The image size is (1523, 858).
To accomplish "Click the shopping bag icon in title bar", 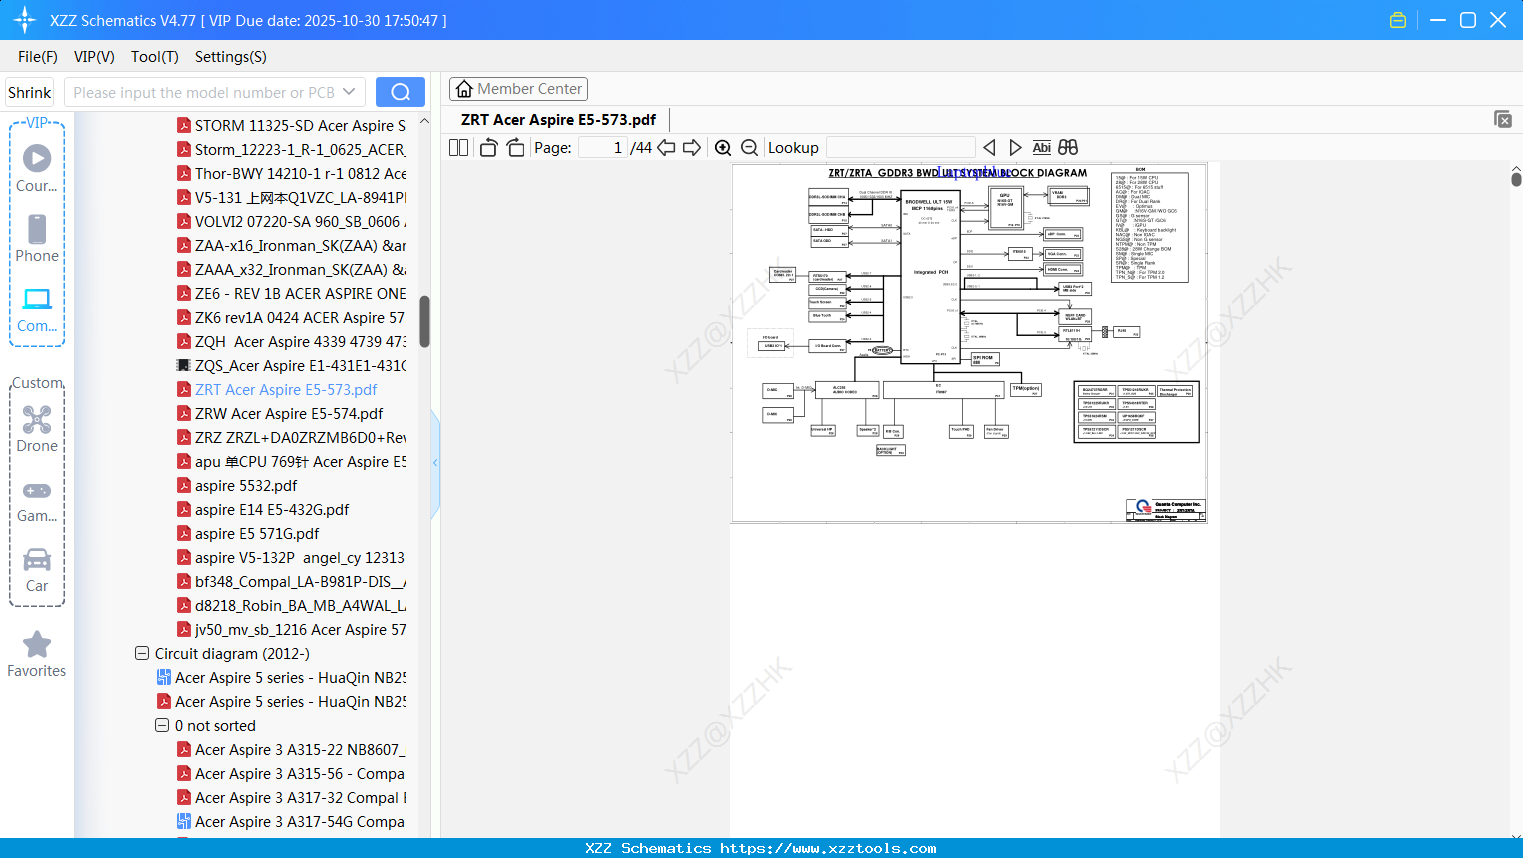I will [1398, 20].
